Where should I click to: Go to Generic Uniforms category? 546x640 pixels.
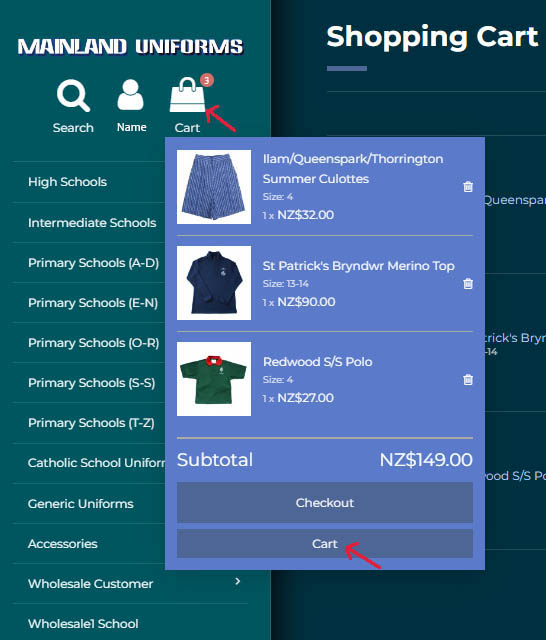click(x=81, y=504)
